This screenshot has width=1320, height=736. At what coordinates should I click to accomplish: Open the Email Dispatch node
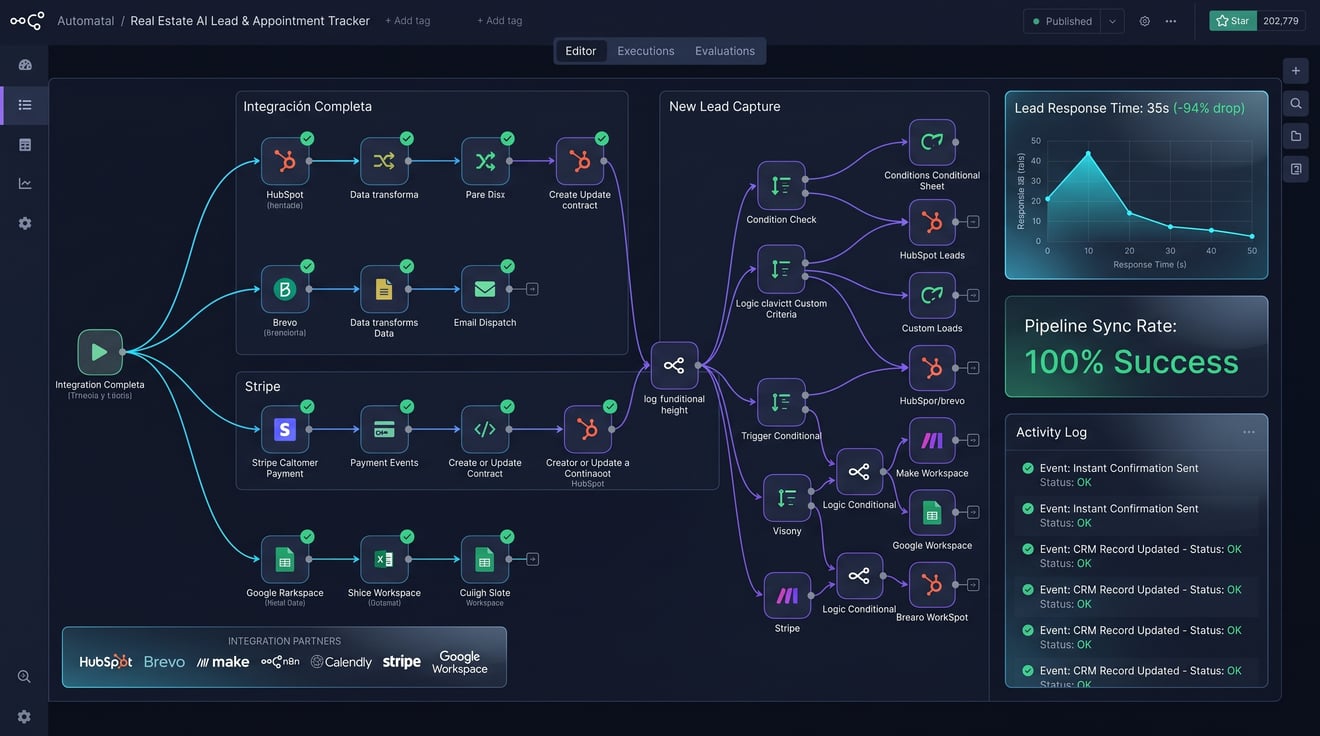485,289
